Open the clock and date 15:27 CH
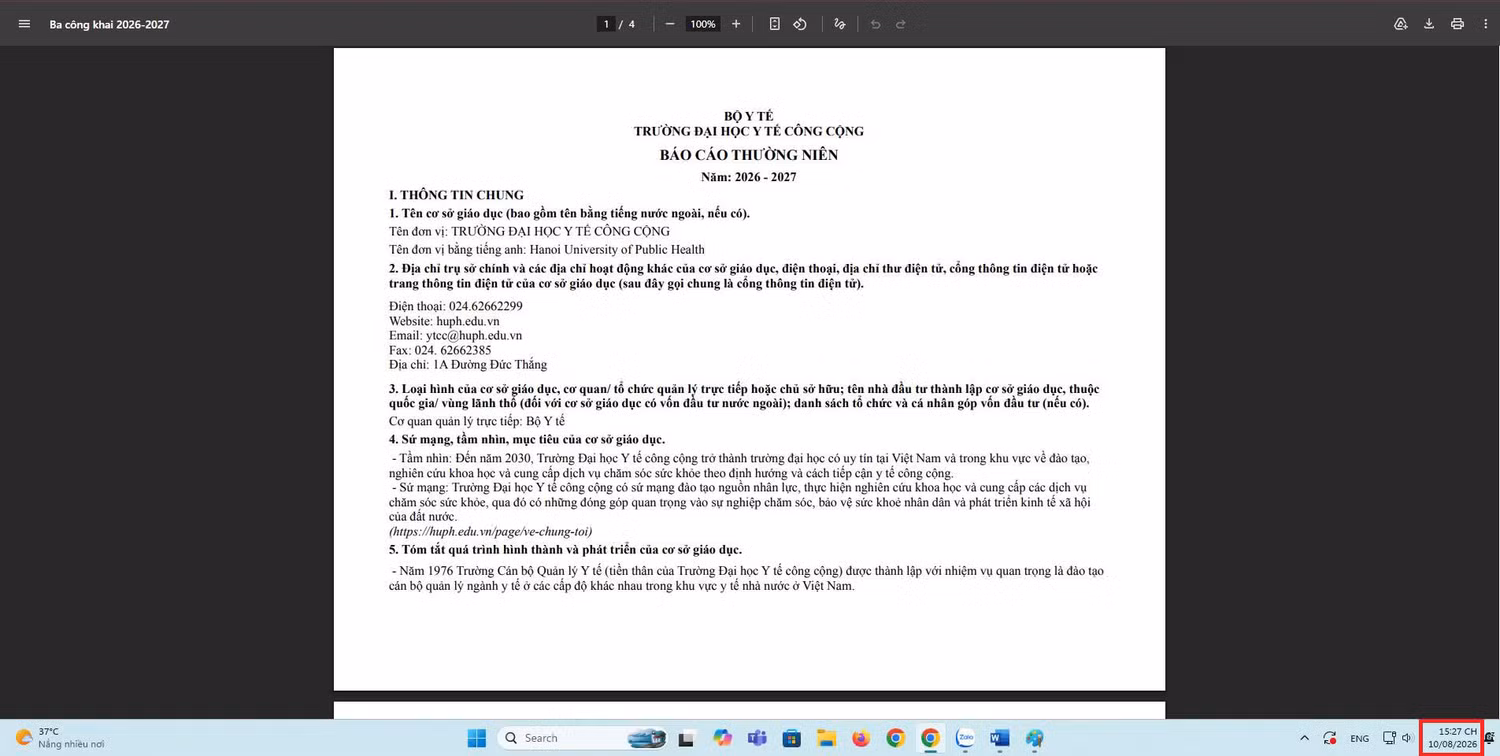 [1452, 738]
